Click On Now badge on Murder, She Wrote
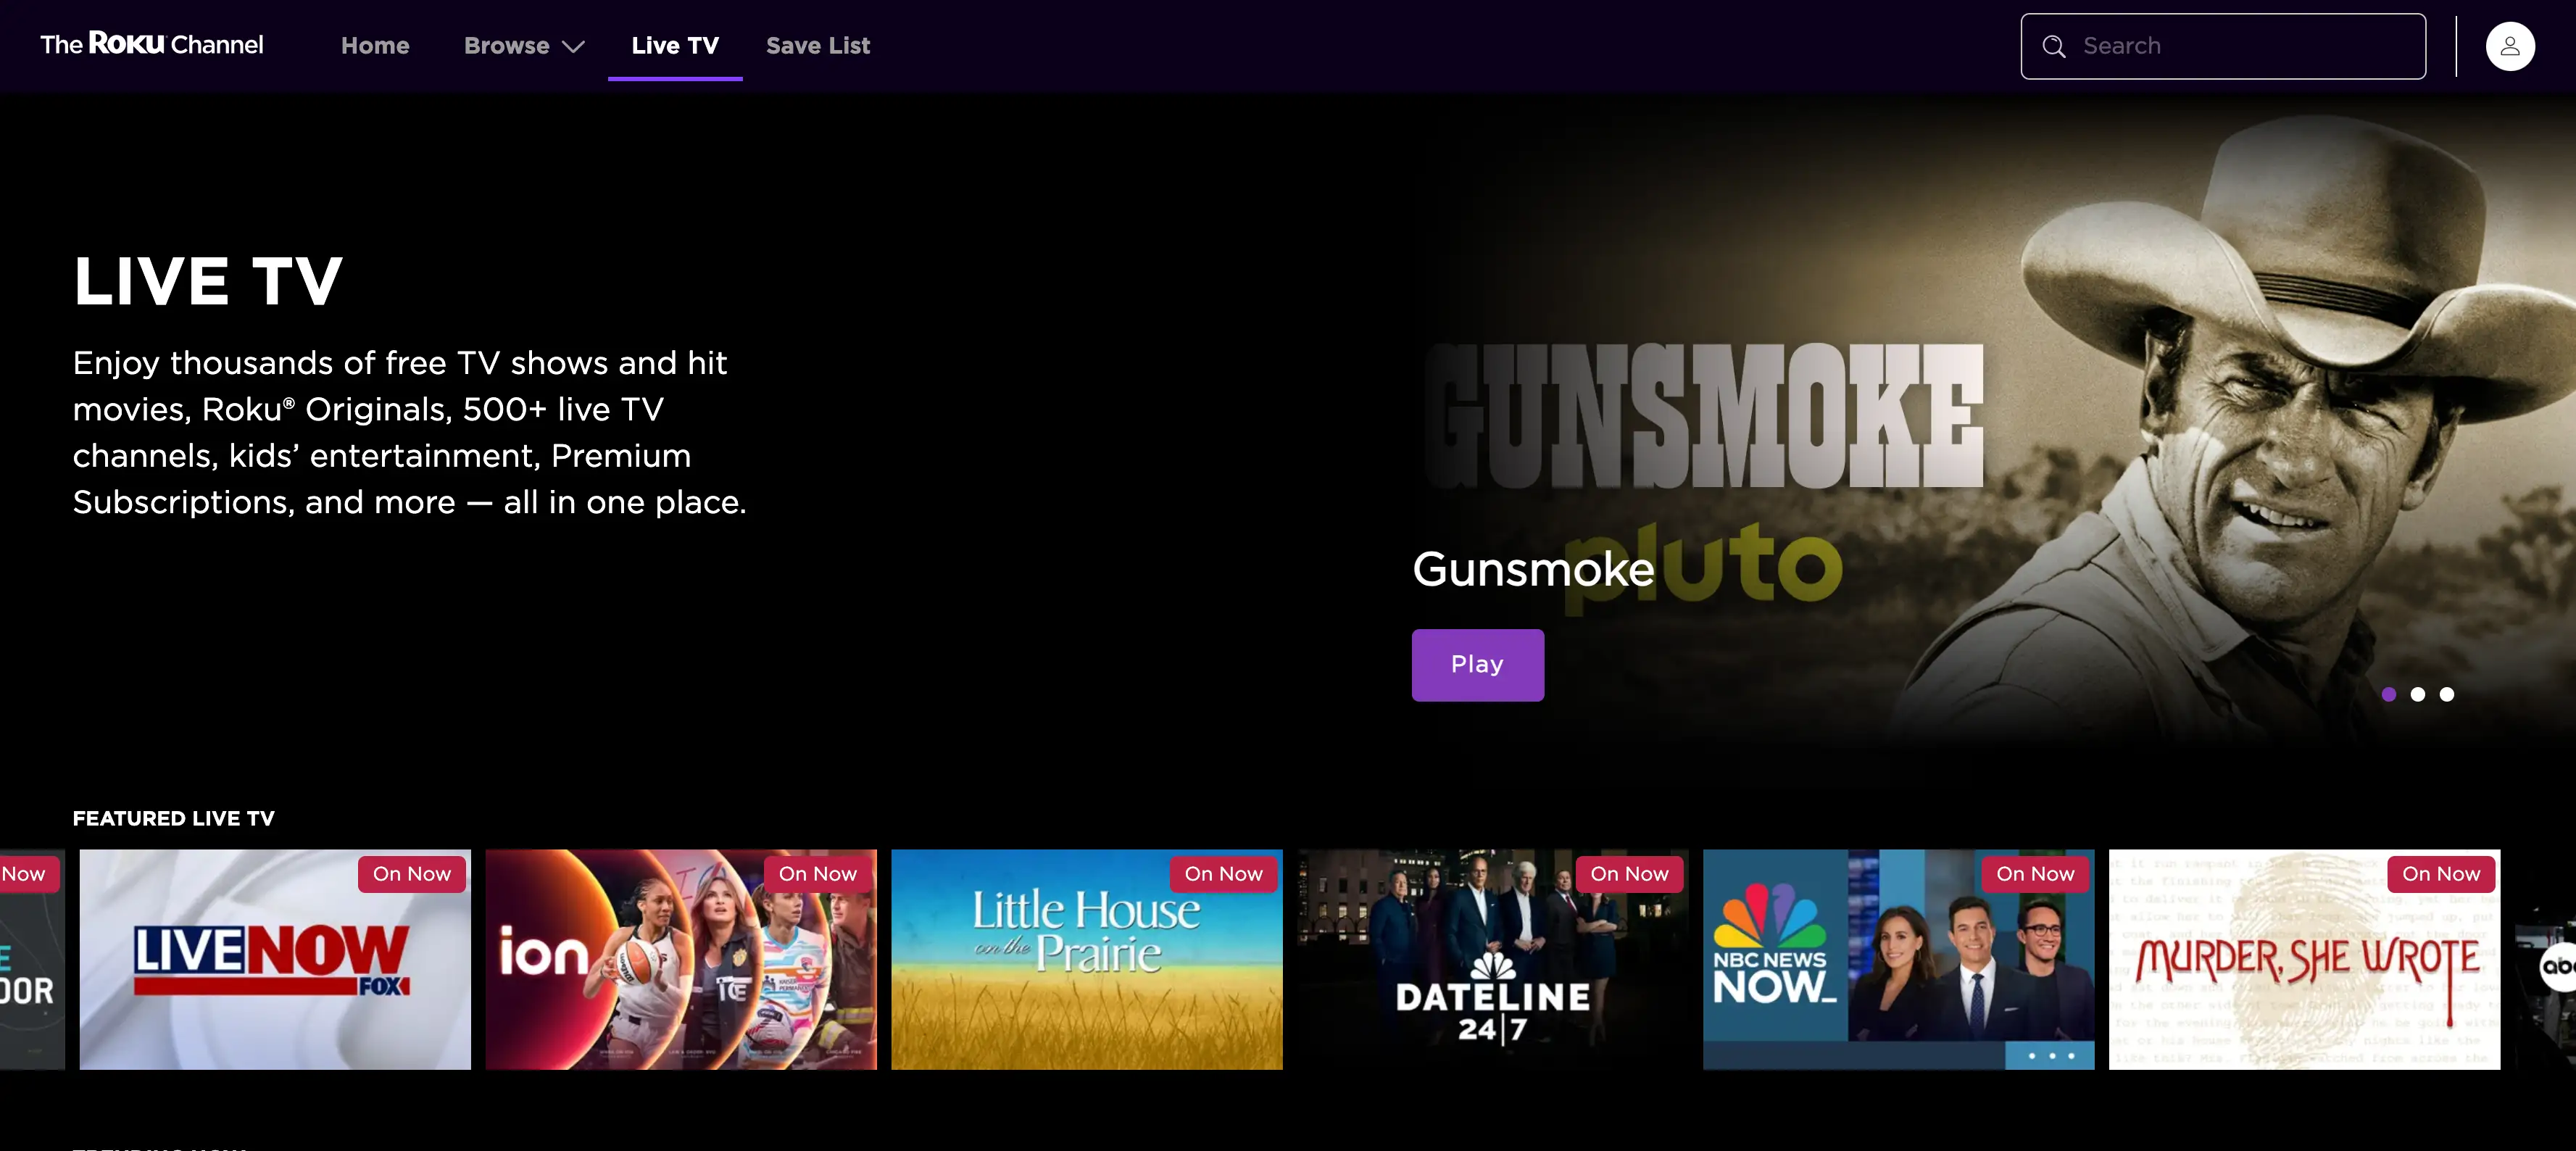 pyautogui.click(x=2441, y=874)
